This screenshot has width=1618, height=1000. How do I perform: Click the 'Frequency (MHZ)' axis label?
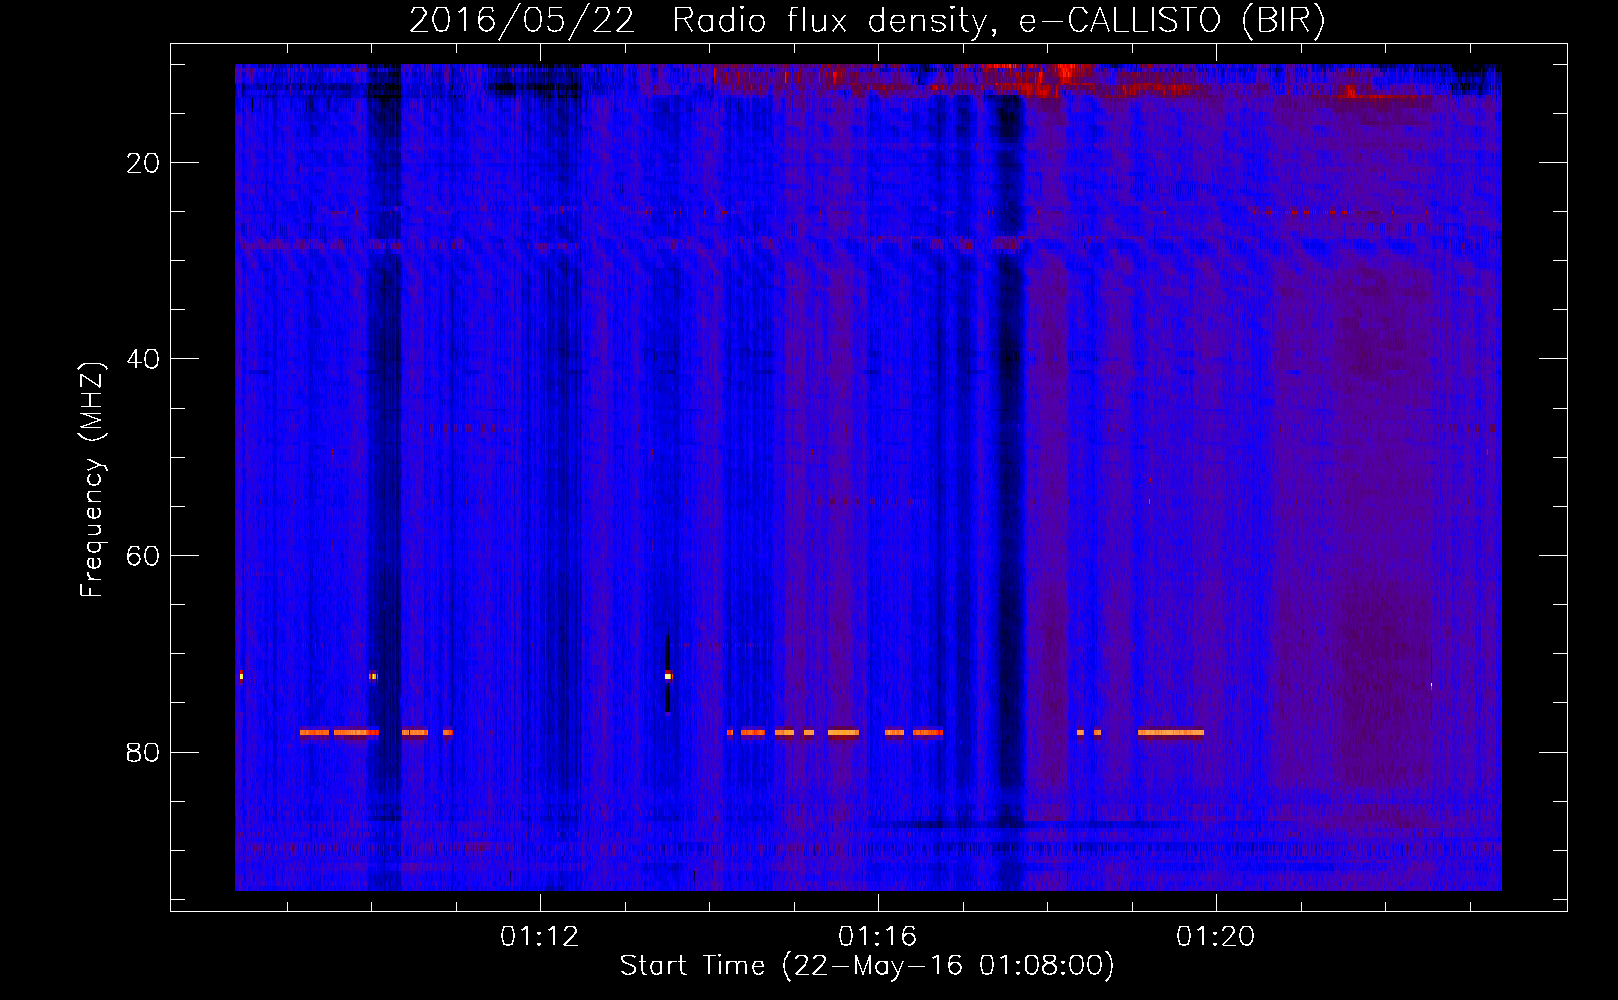pyautogui.click(x=92, y=480)
